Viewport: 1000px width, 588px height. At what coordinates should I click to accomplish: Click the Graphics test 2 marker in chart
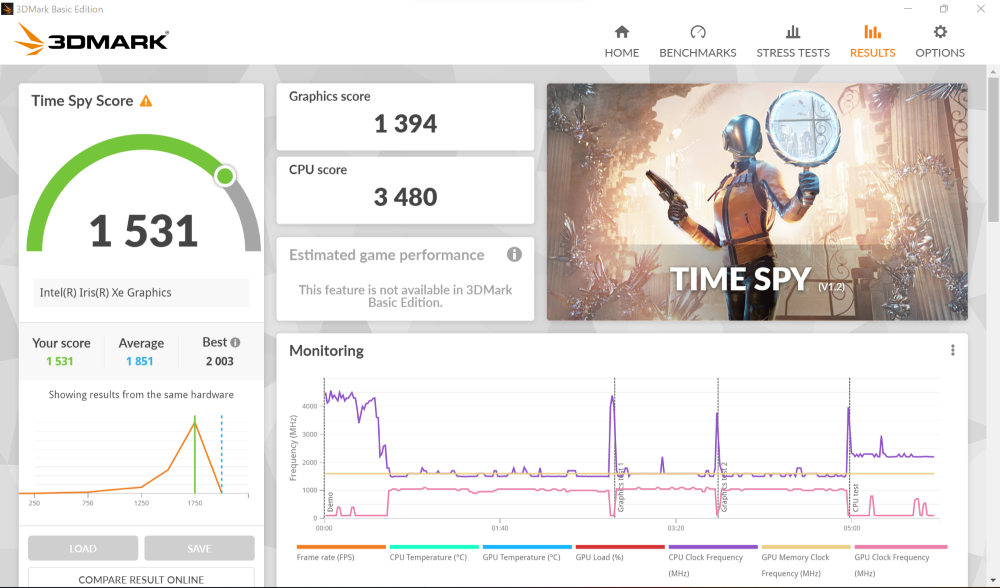click(724, 487)
